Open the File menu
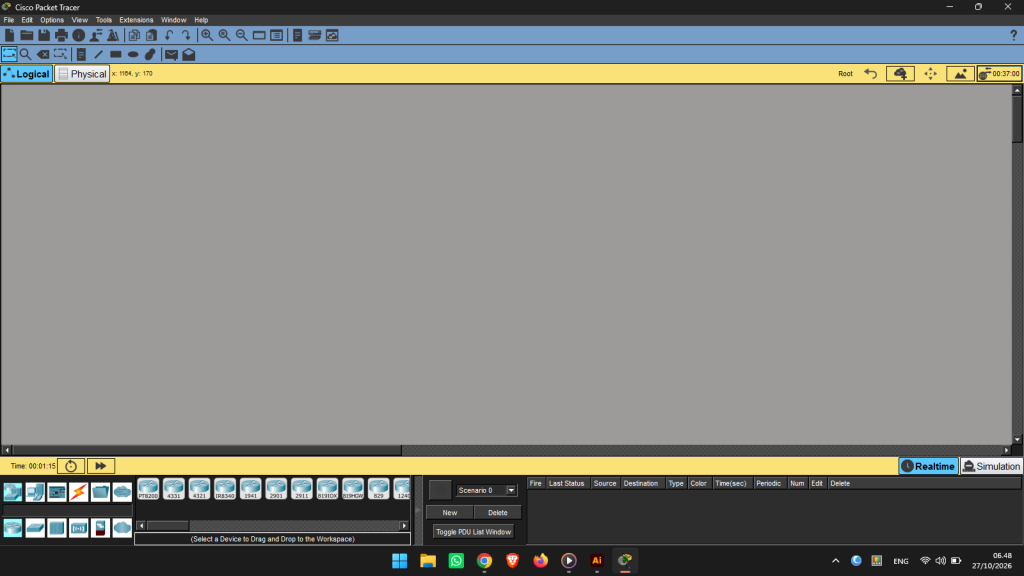Viewport: 1024px width, 576px height. [x=9, y=20]
